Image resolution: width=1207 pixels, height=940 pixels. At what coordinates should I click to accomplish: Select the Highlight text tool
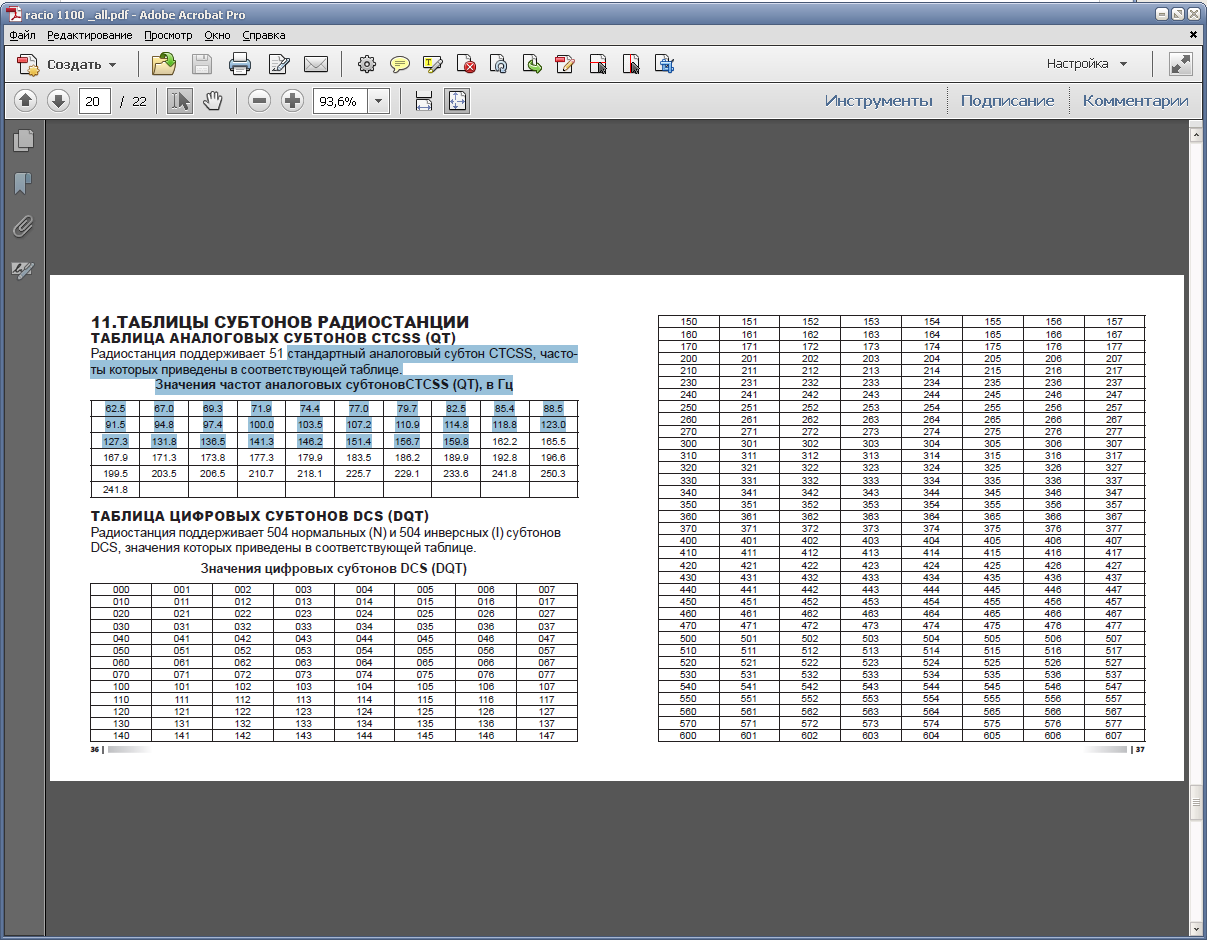click(x=433, y=65)
